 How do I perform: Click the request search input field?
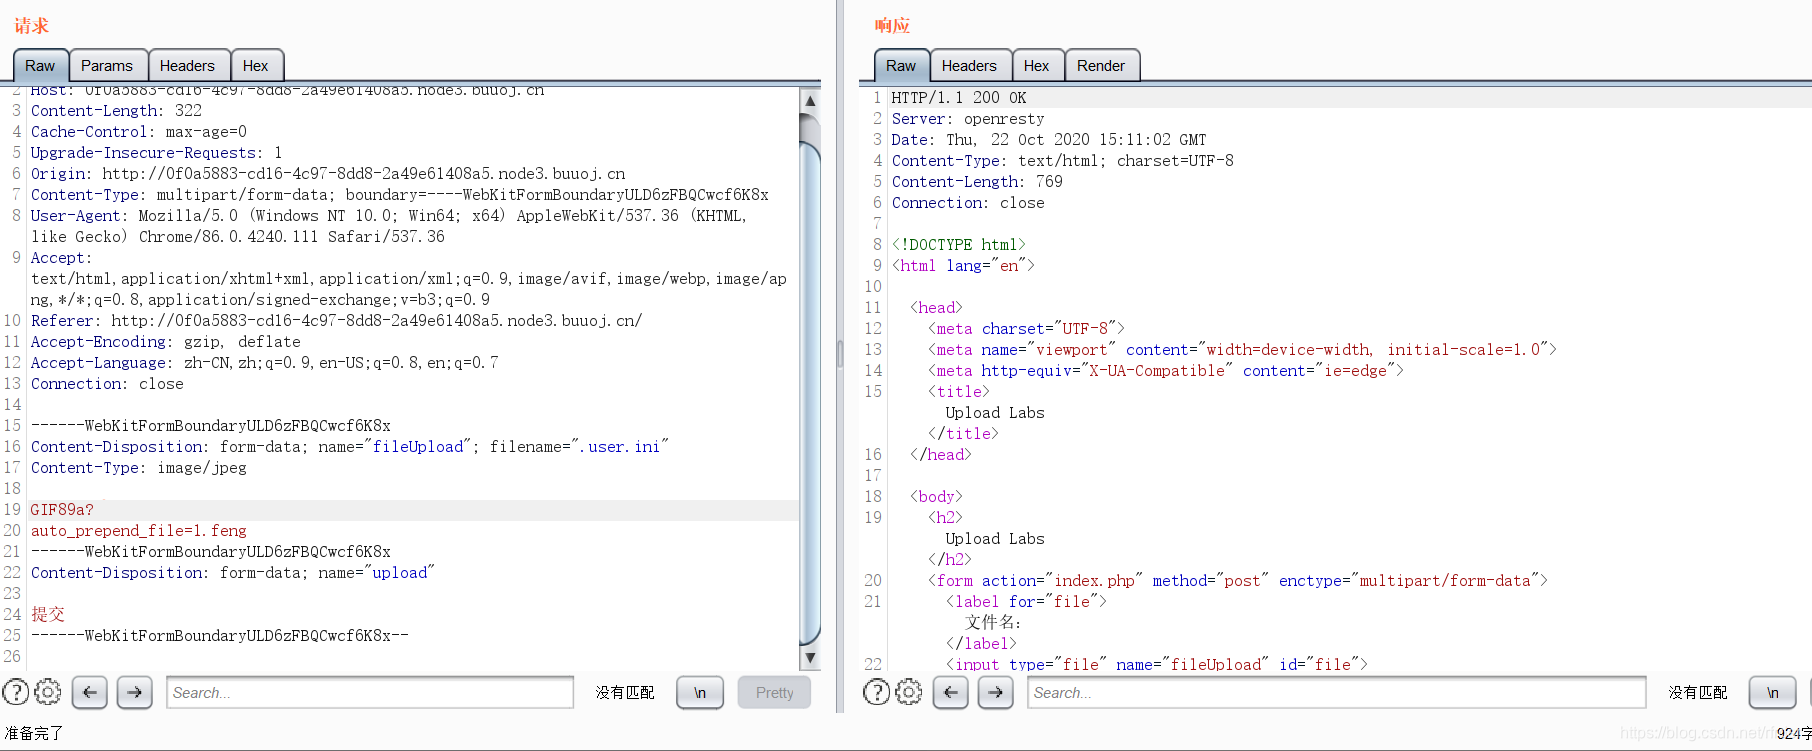pos(370,692)
